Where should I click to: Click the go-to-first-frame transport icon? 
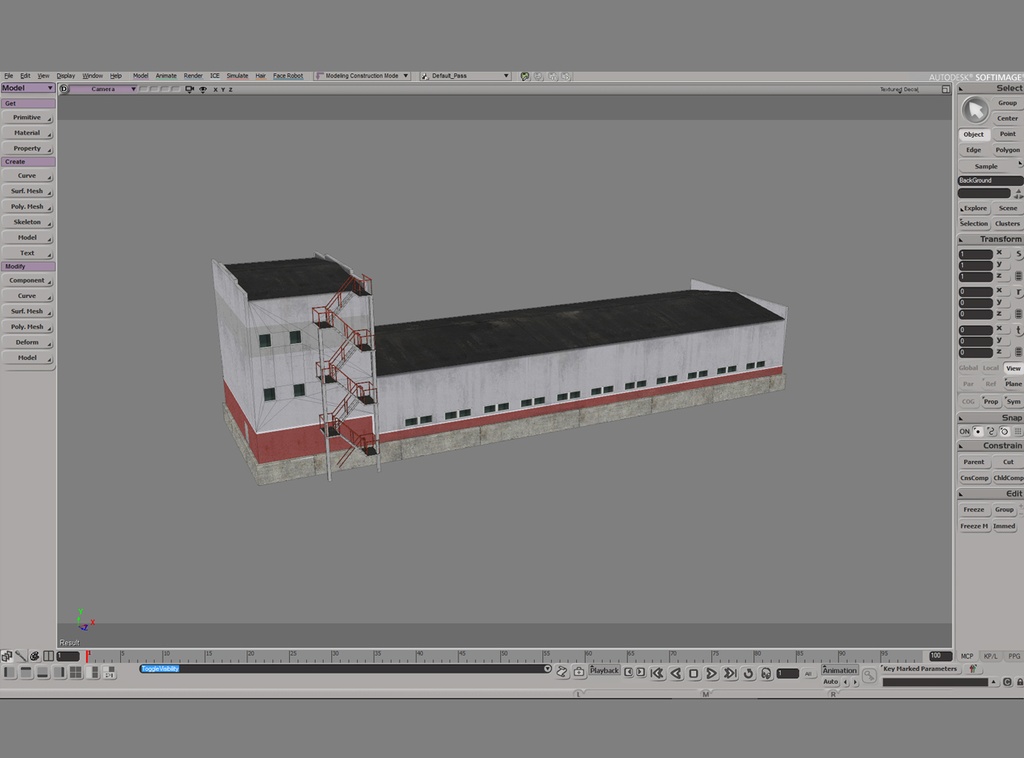657,673
